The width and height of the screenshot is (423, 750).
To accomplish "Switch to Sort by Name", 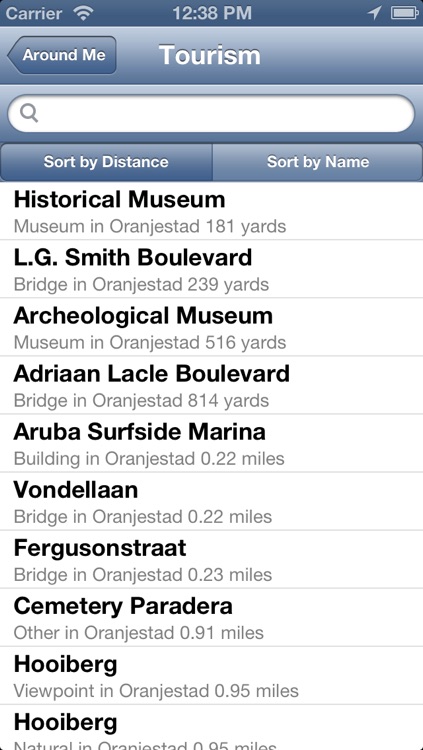I will tap(318, 162).
